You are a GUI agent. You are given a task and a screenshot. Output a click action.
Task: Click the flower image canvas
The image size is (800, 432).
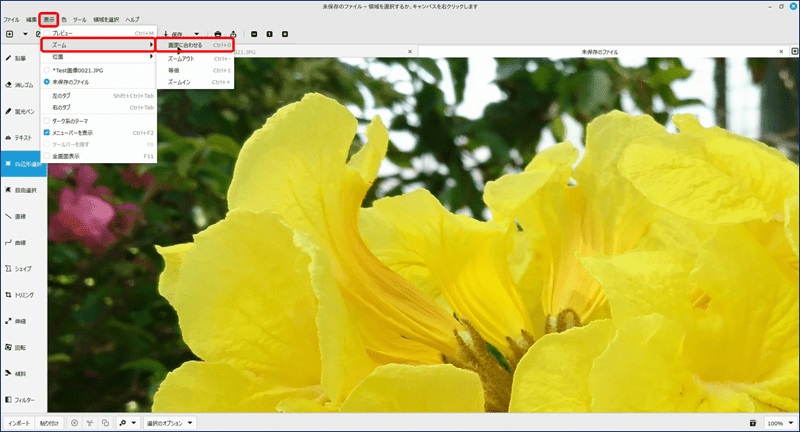click(x=423, y=235)
